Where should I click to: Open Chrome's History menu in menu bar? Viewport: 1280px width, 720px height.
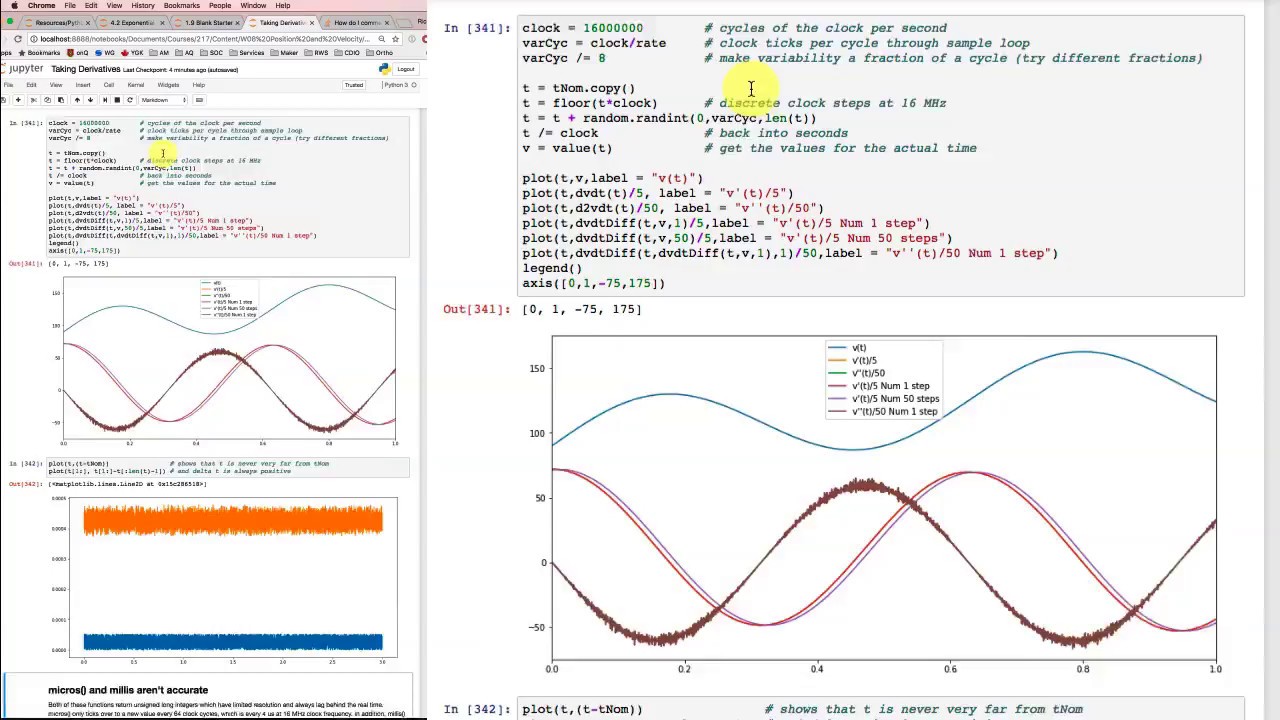click(142, 5)
